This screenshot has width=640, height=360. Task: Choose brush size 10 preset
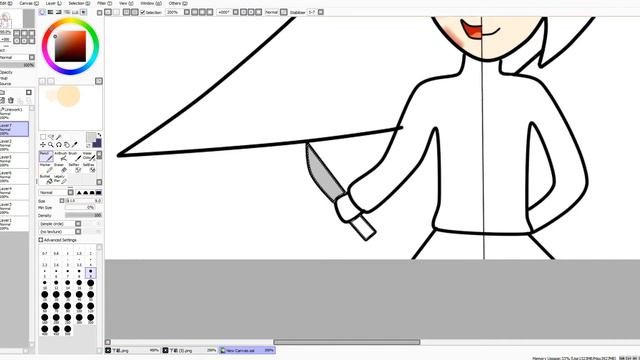[x=44, y=284]
